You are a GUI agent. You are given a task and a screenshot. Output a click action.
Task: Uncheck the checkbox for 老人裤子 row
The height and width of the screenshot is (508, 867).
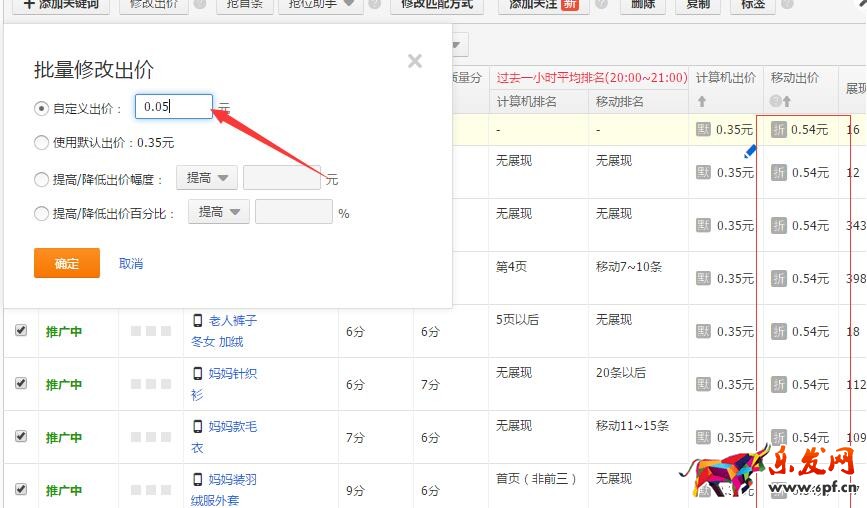(x=21, y=330)
